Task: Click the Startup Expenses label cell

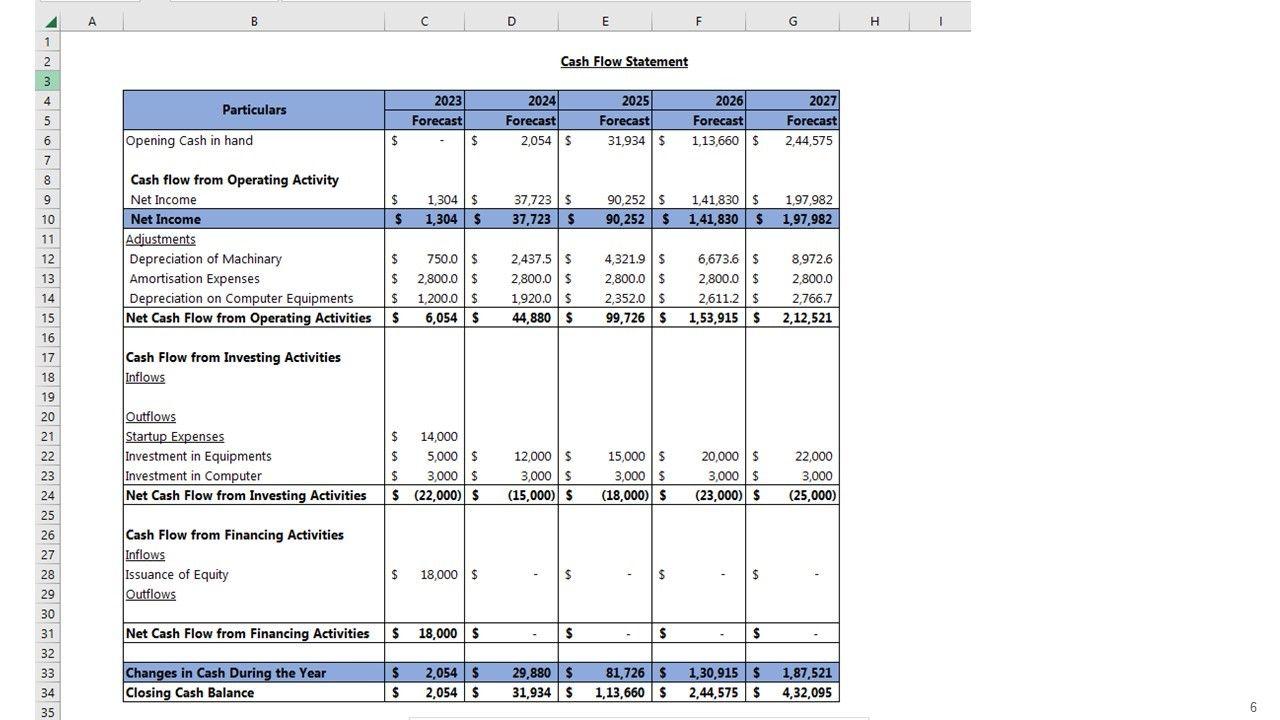Action: [175, 437]
